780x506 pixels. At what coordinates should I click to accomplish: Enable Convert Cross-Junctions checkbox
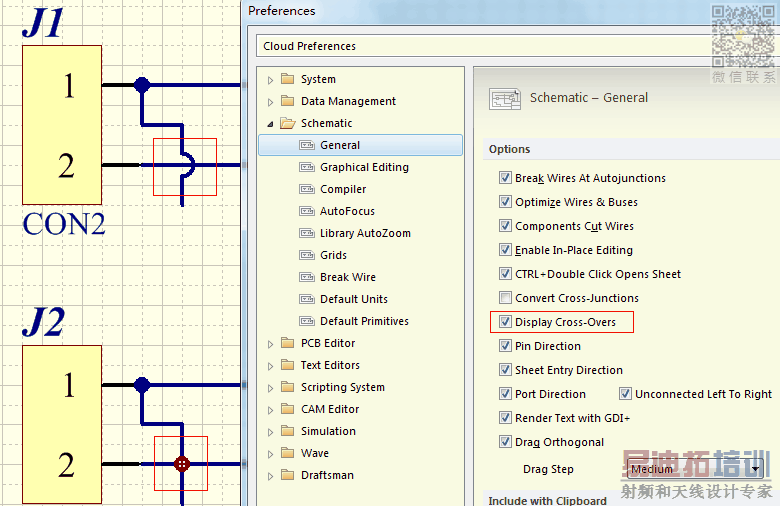pyautogui.click(x=505, y=298)
